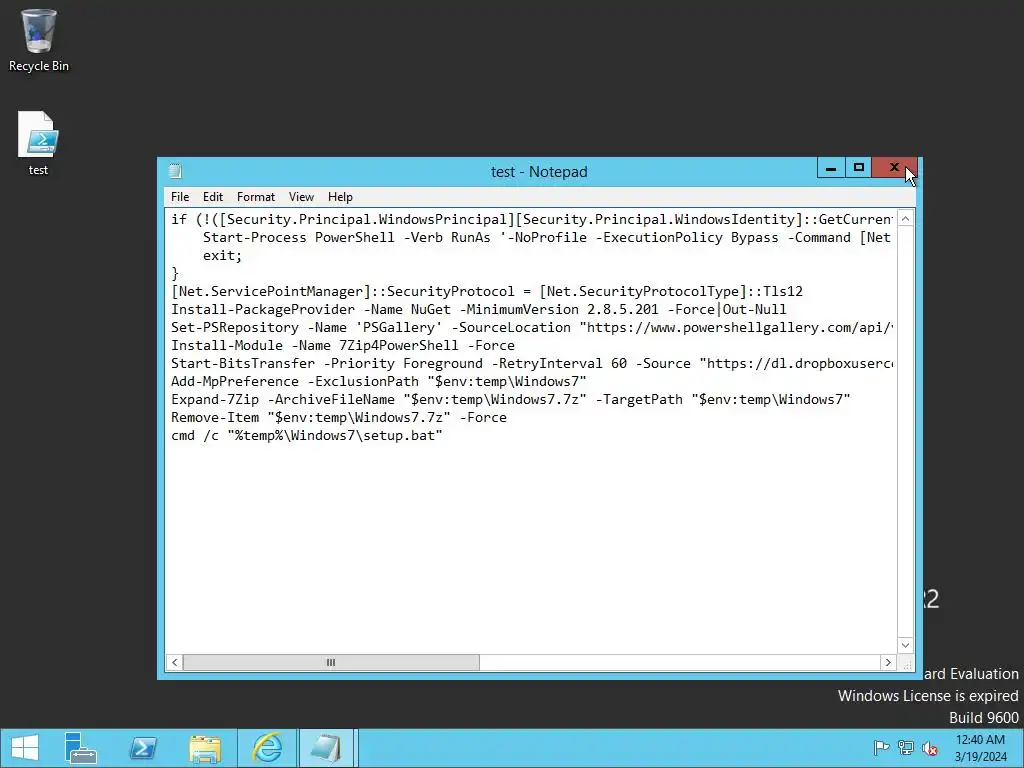1024x768 pixels.
Task: Open the network tray icon
Action: click(906, 748)
